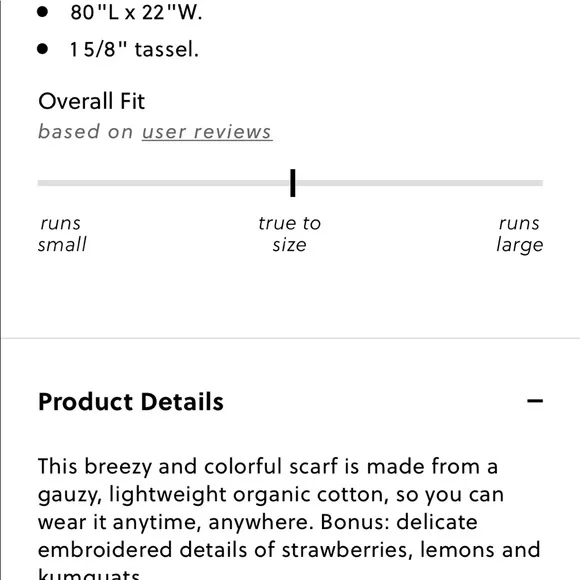Click the 'wear it anytime, anywhere' line
580x580 pixels.
click(x=258, y=522)
